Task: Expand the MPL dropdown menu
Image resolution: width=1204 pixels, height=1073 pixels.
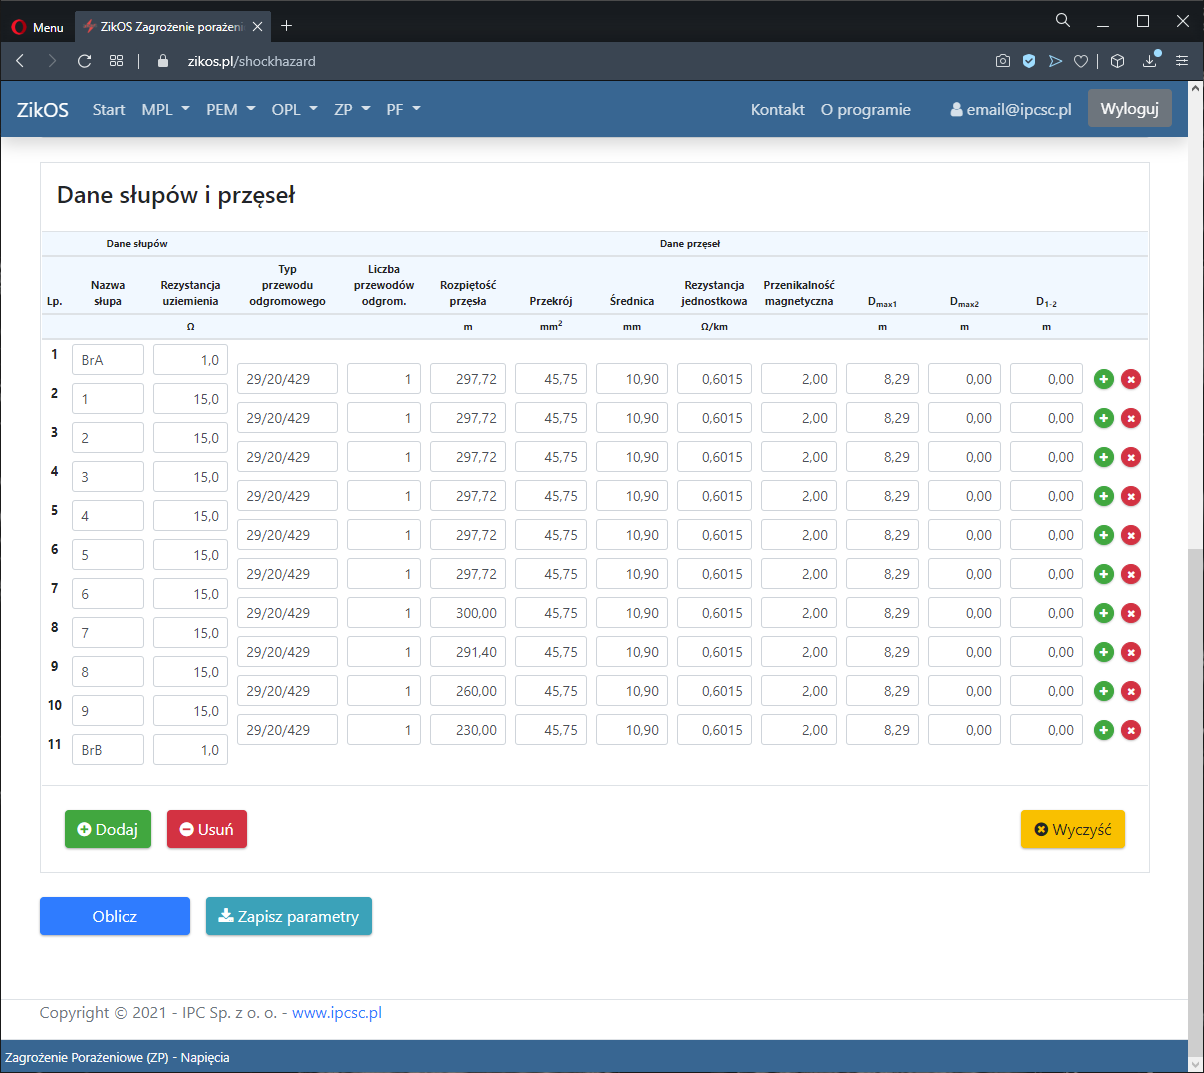Action: point(165,109)
